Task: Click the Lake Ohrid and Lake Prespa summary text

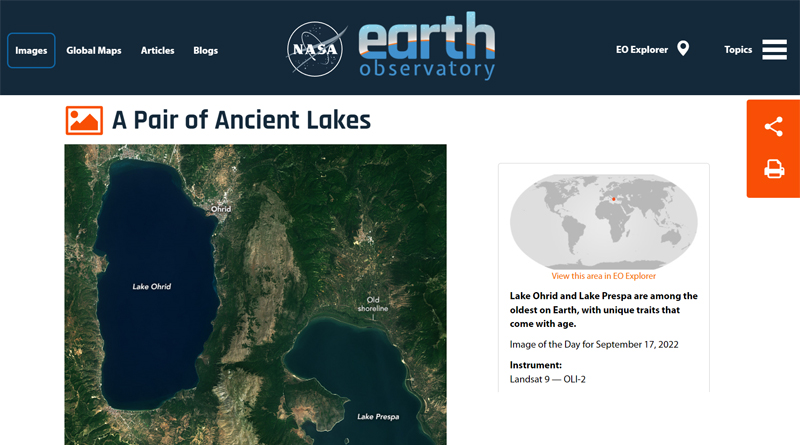Action: 604,310
